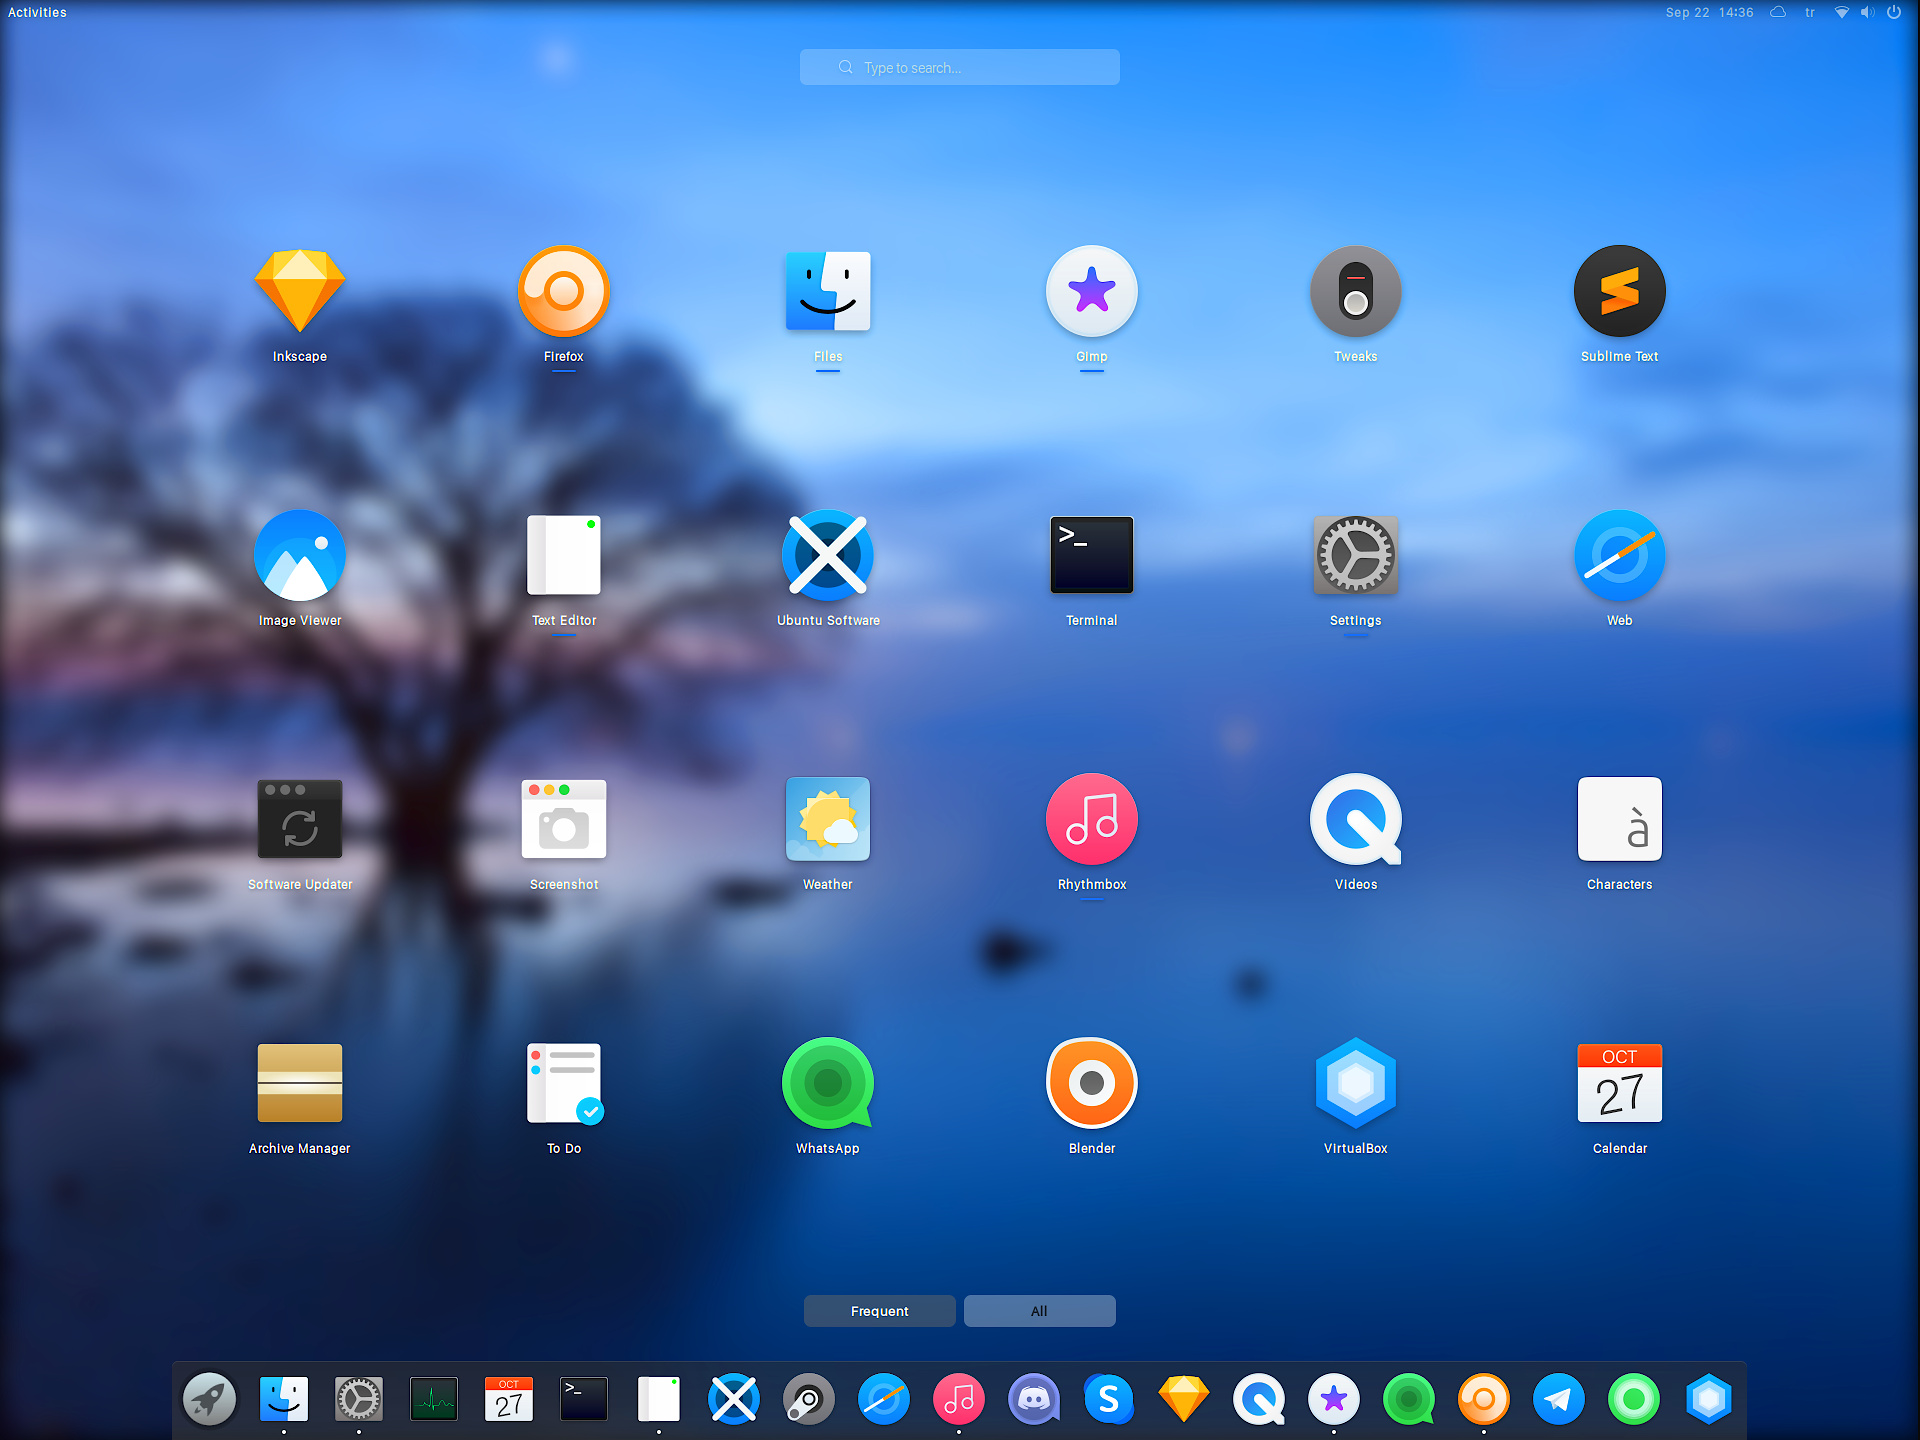Launch Ubuntu Software from the grid
This screenshot has width=1920, height=1440.
pos(828,555)
